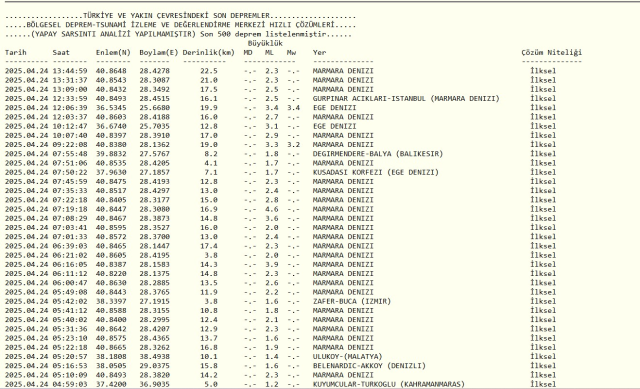Click 'İlksel' in the 04:59:03 row

(543, 384)
